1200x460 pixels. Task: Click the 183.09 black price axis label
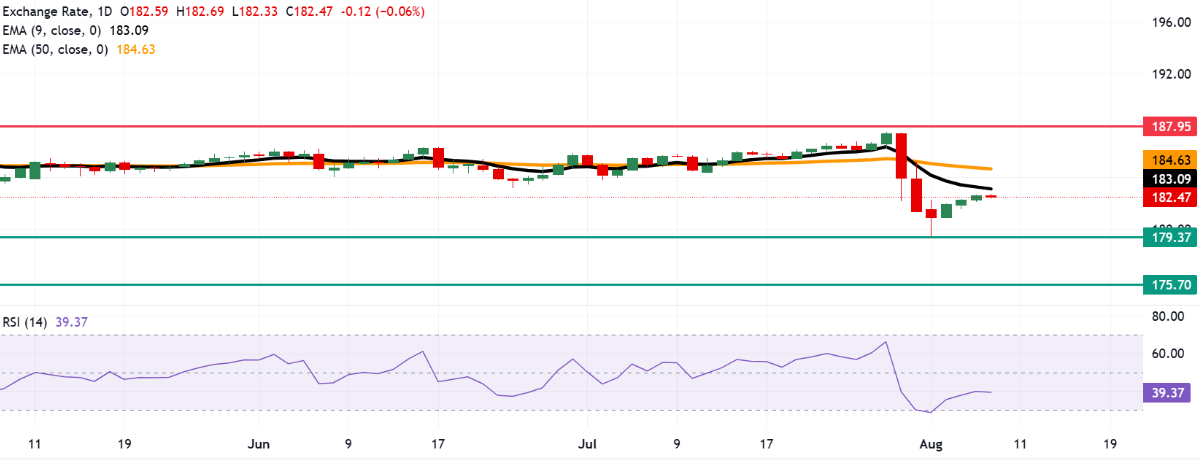pyautogui.click(x=1170, y=177)
